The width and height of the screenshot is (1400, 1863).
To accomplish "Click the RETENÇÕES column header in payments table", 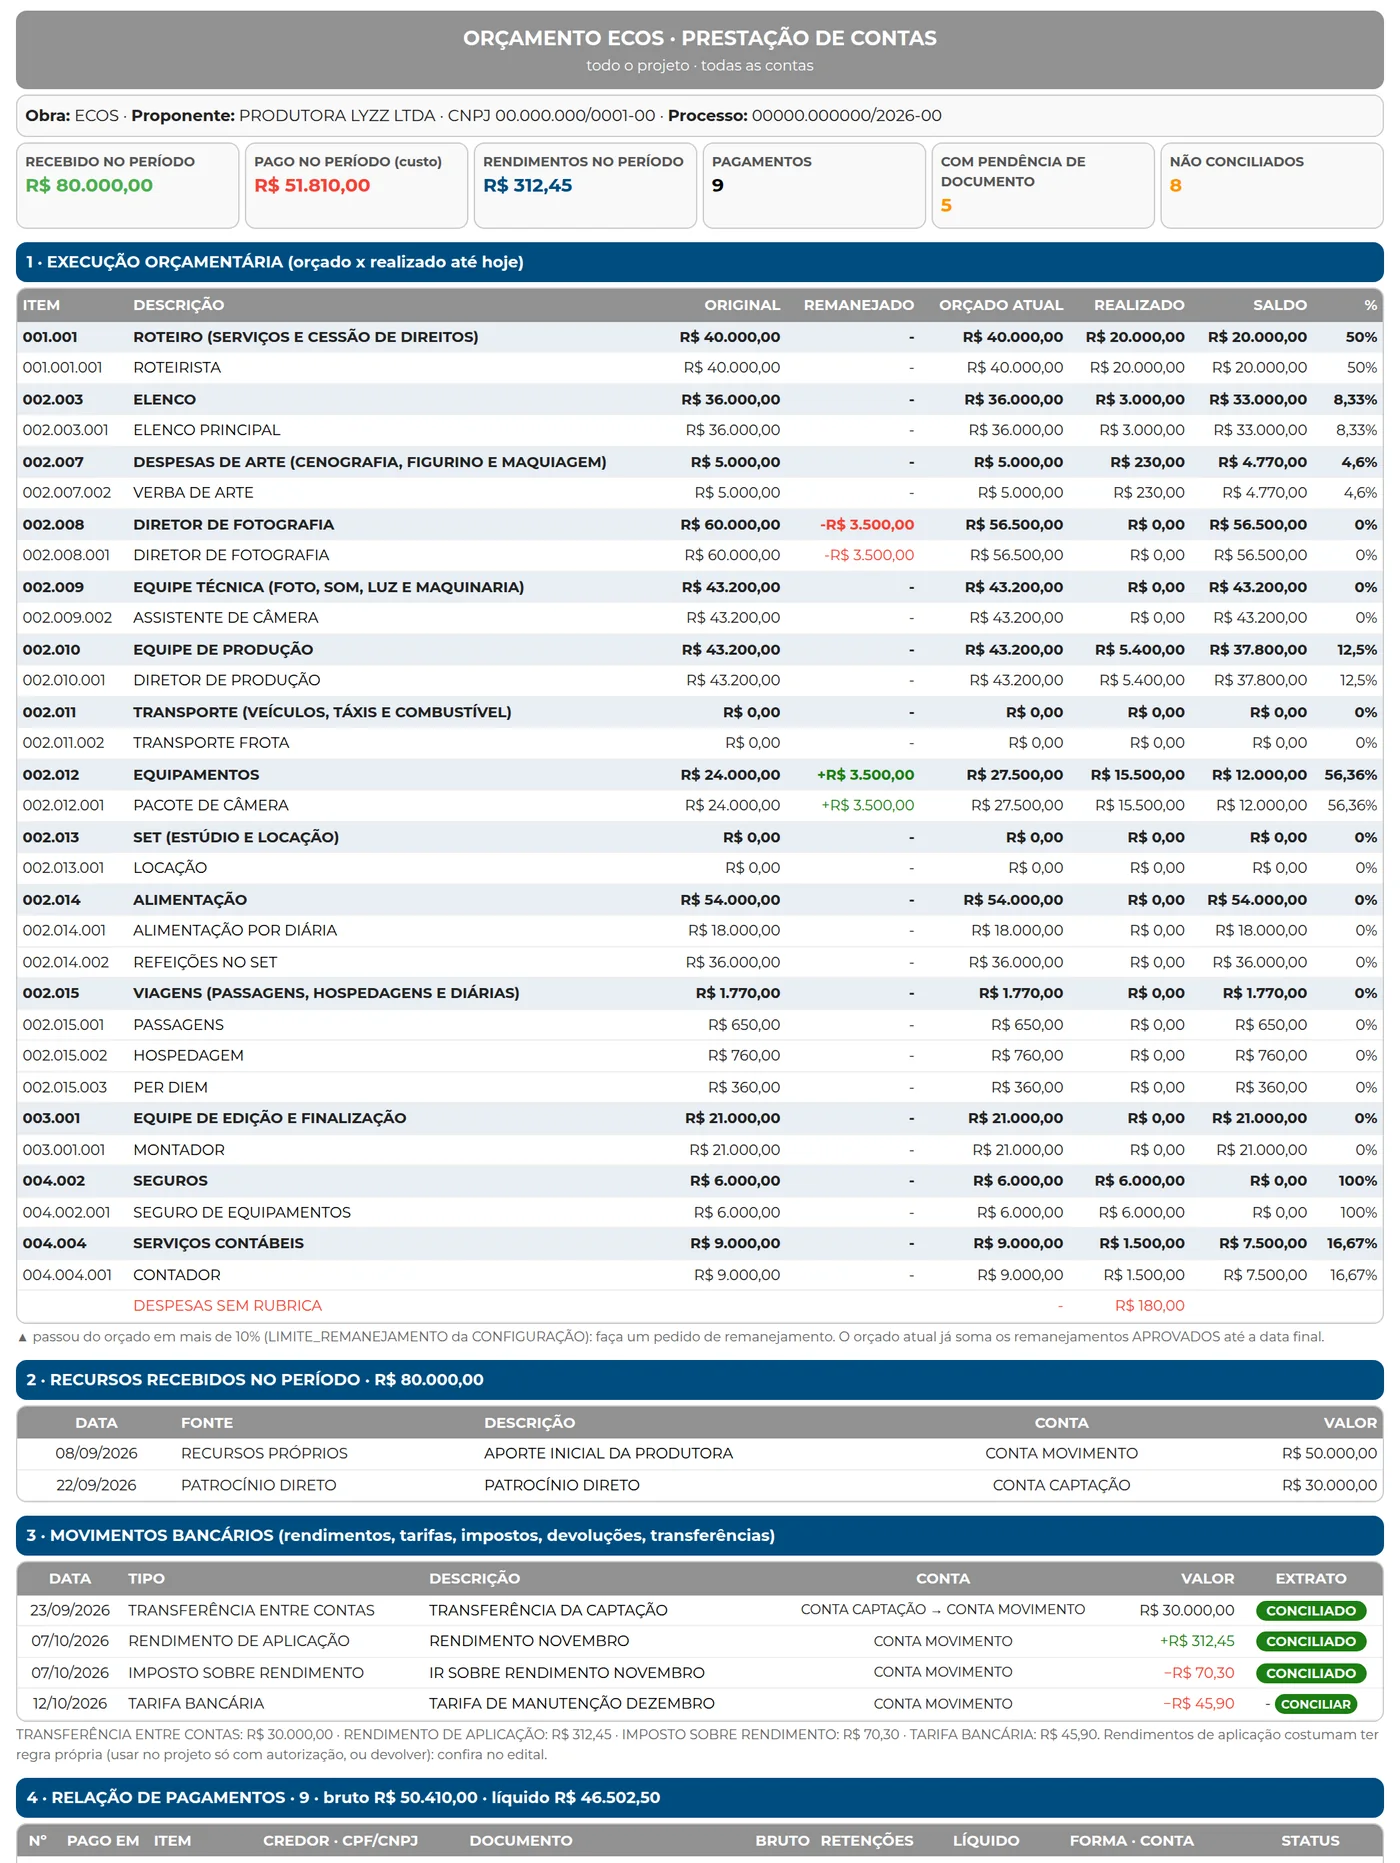I will pyautogui.click(x=867, y=1841).
